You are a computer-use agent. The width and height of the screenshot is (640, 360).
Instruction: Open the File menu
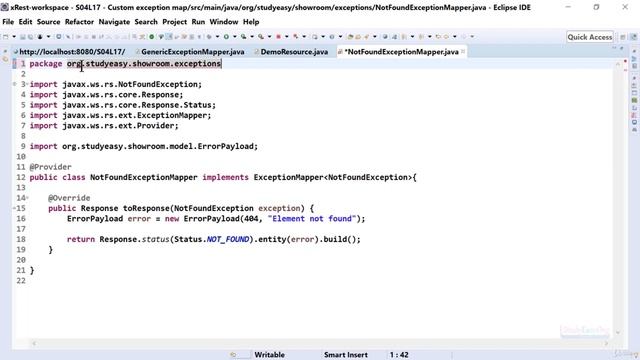[x=8, y=22]
